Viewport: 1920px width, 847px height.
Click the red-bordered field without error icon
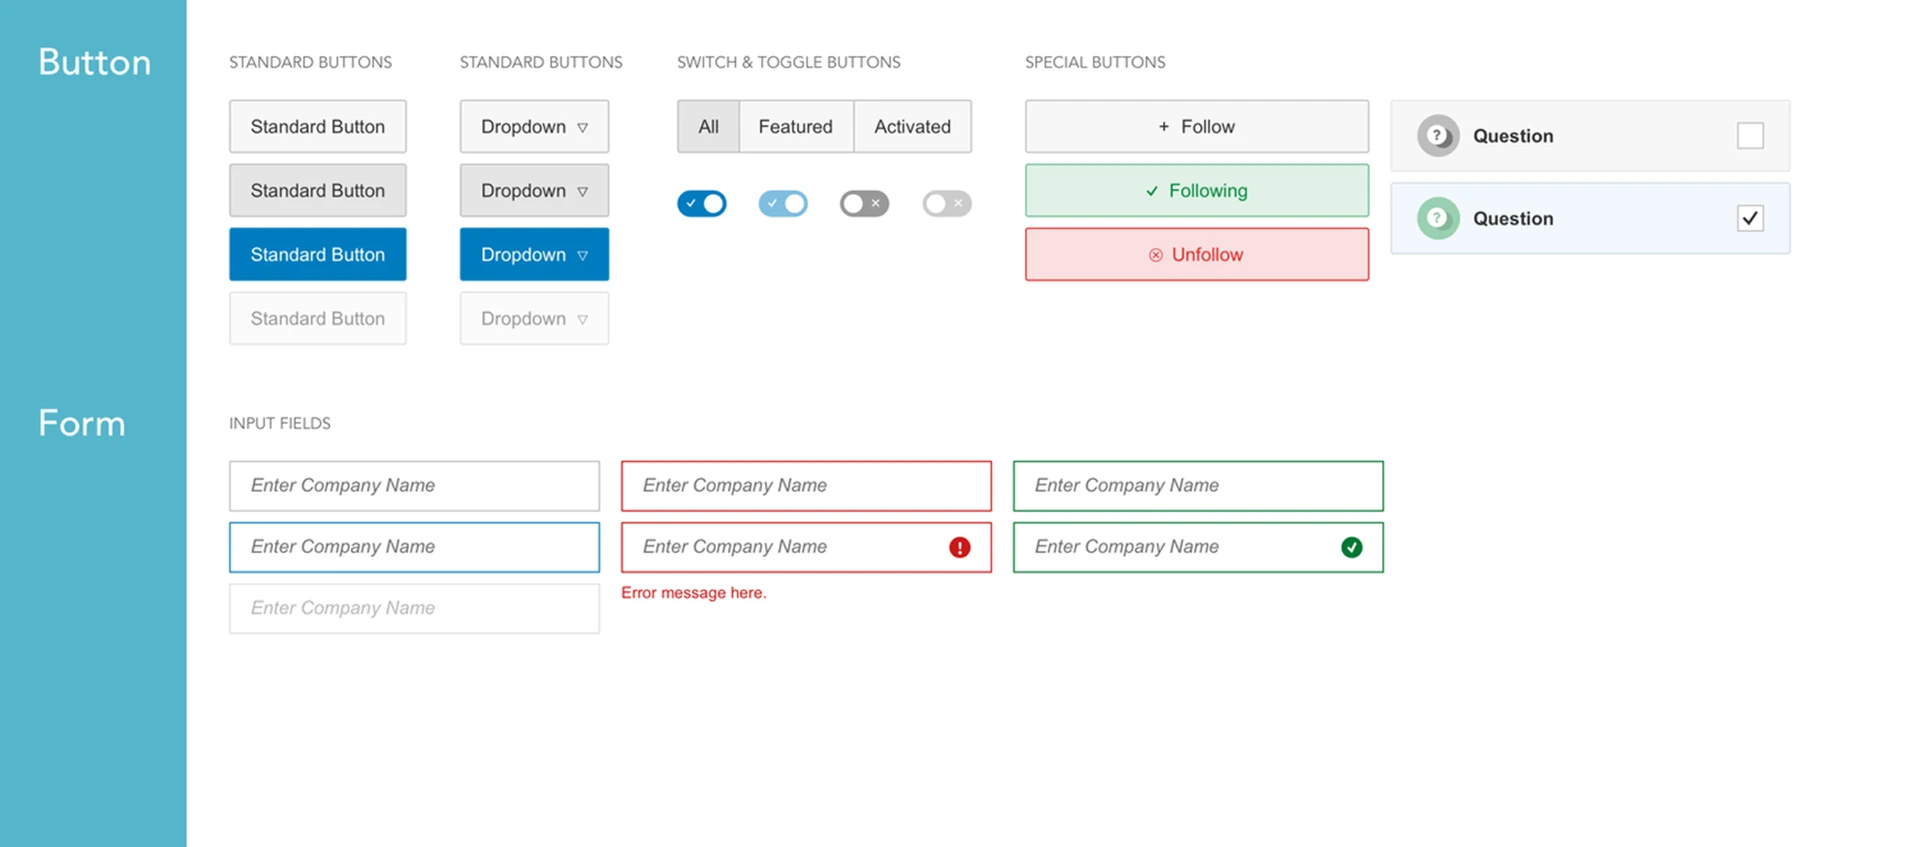click(806, 486)
